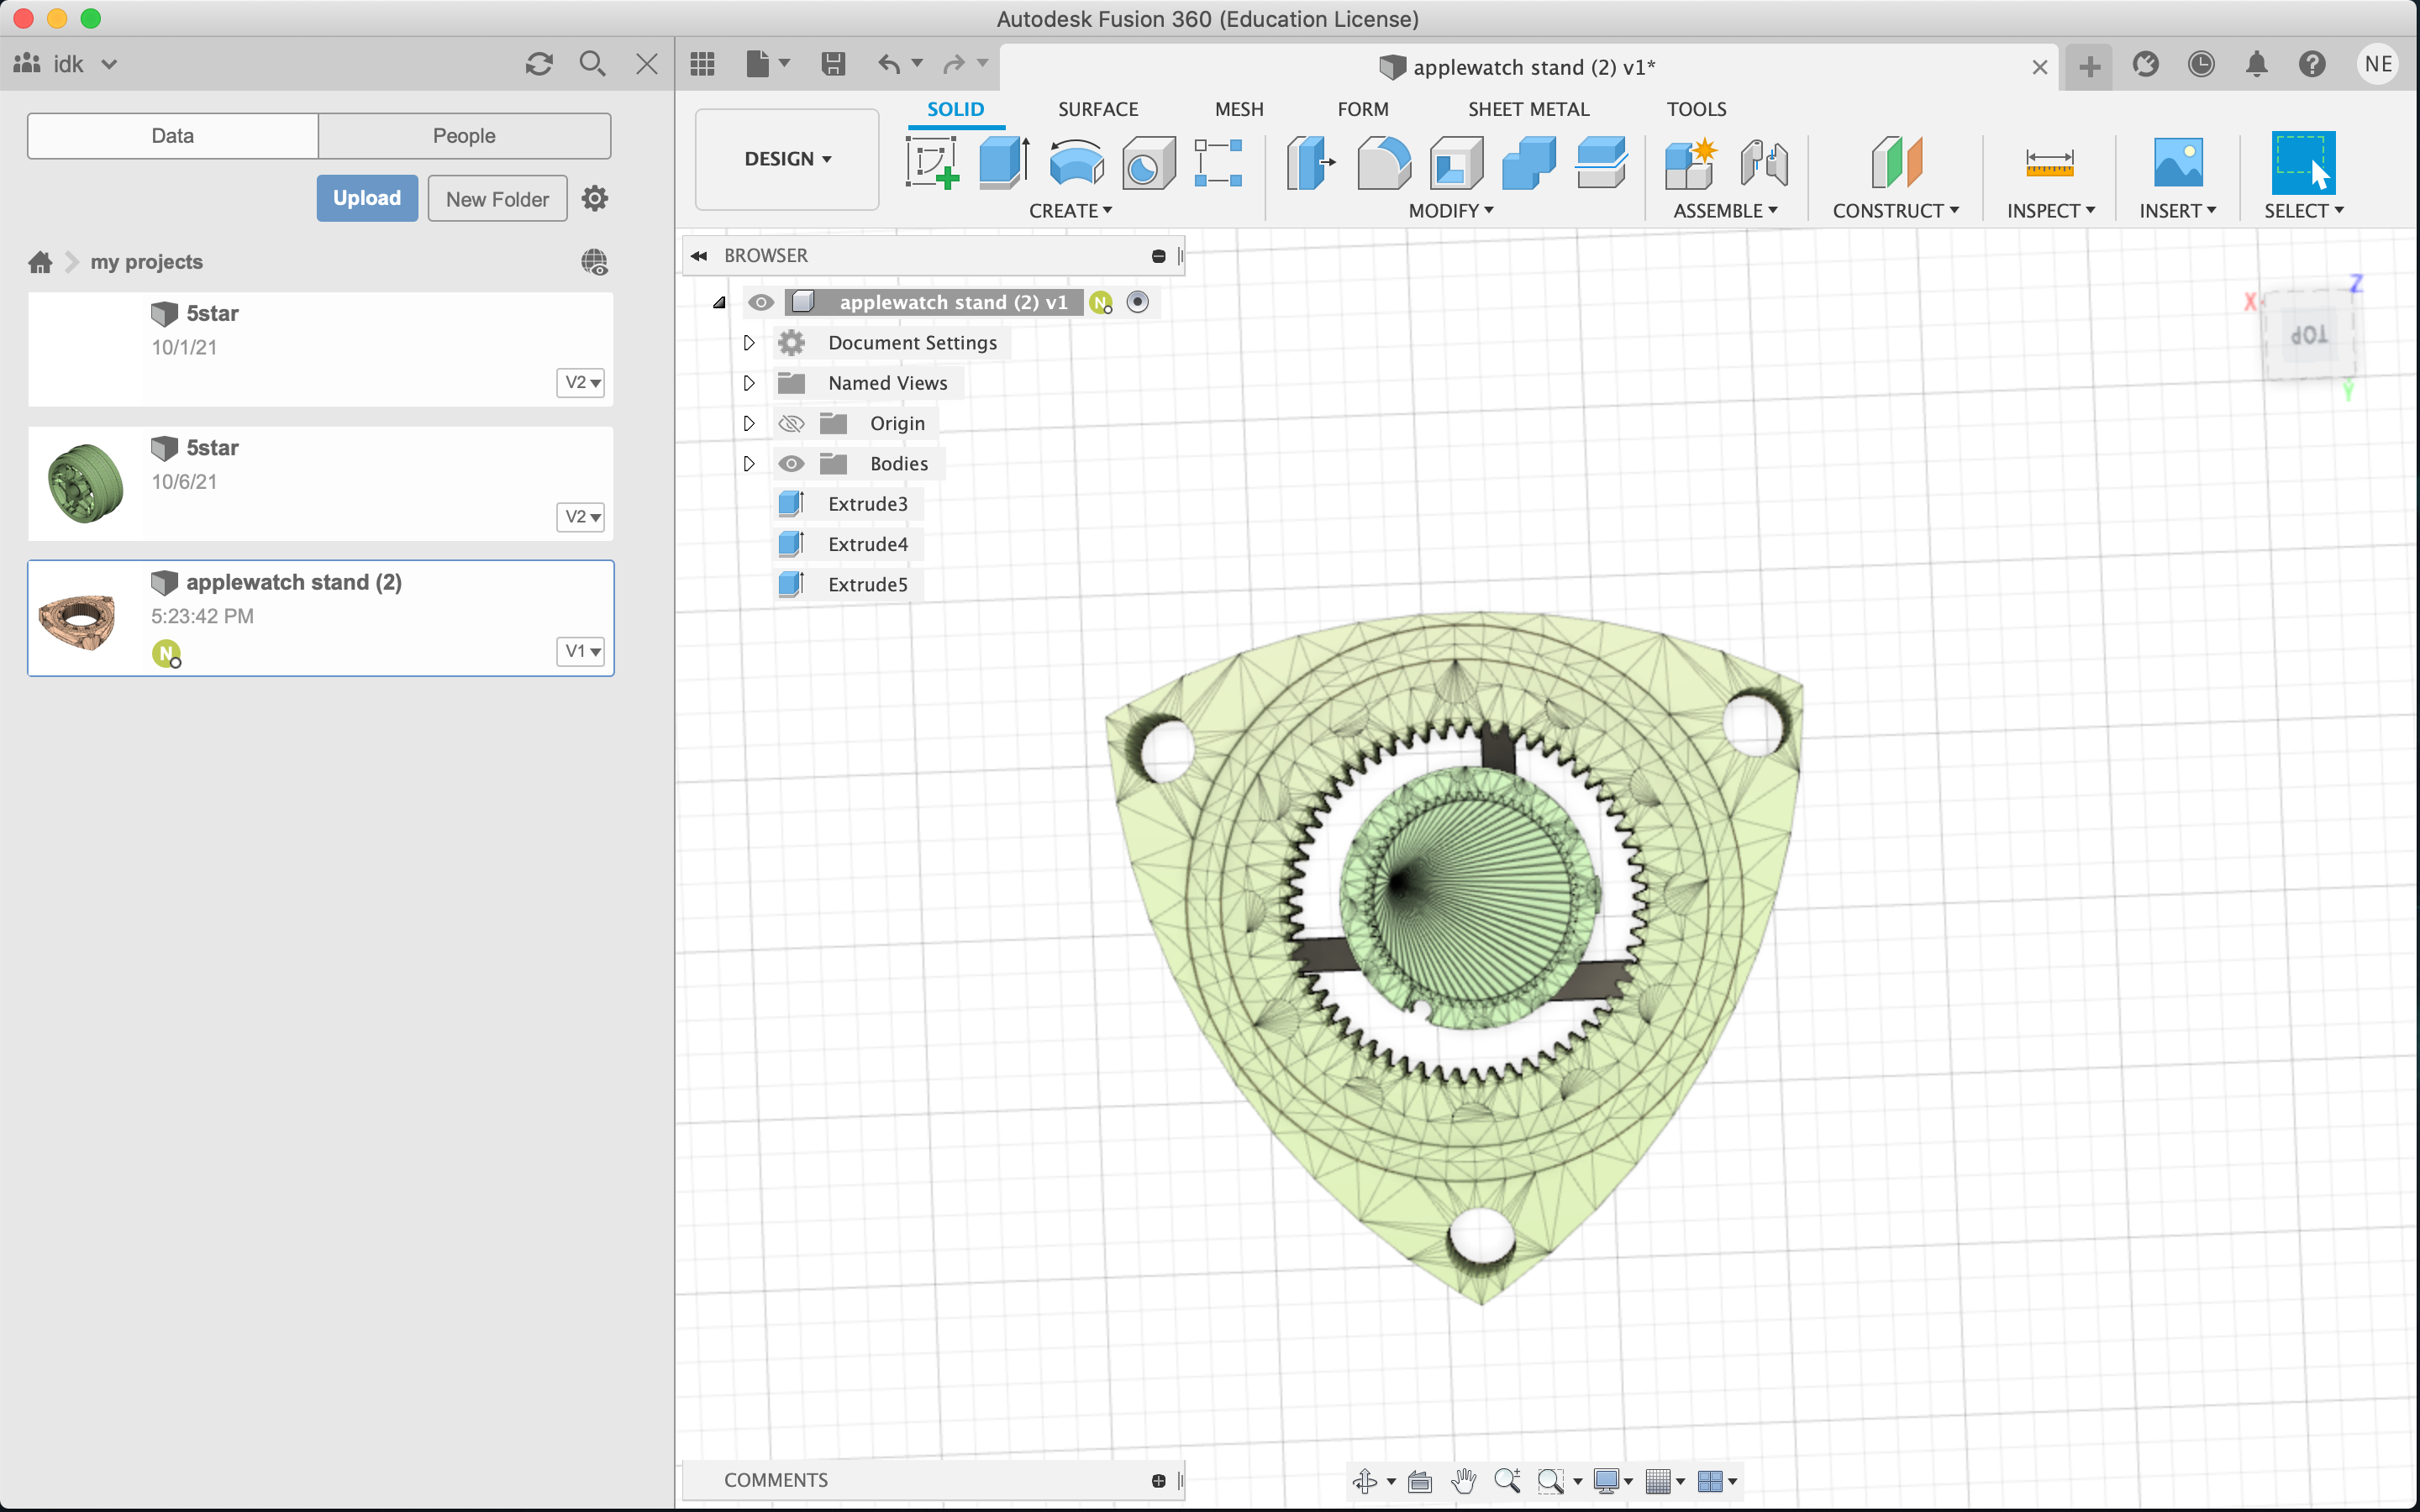
Task: Click the Insert image icon
Action: pyautogui.click(x=2178, y=162)
